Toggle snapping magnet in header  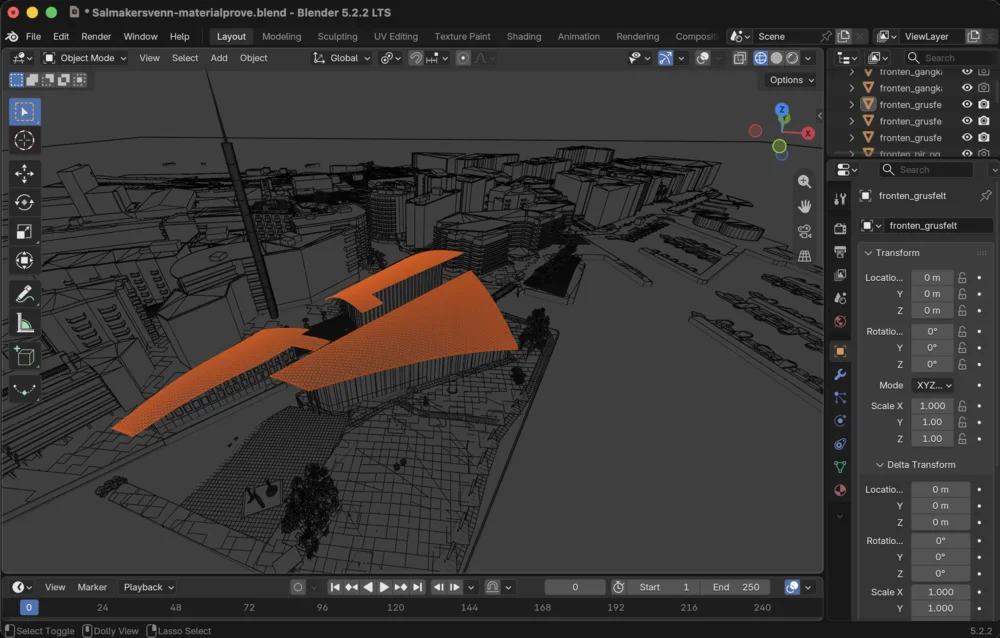point(416,58)
